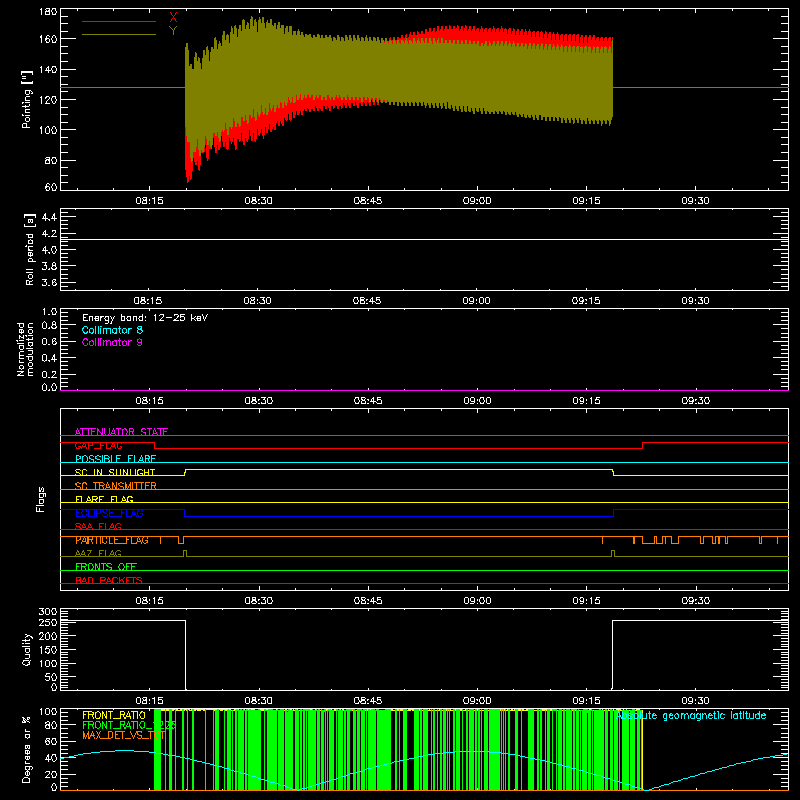The height and width of the screenshot is (800, 800).
Task: Click the GAP_FLAG label
Action: [98, 445]
